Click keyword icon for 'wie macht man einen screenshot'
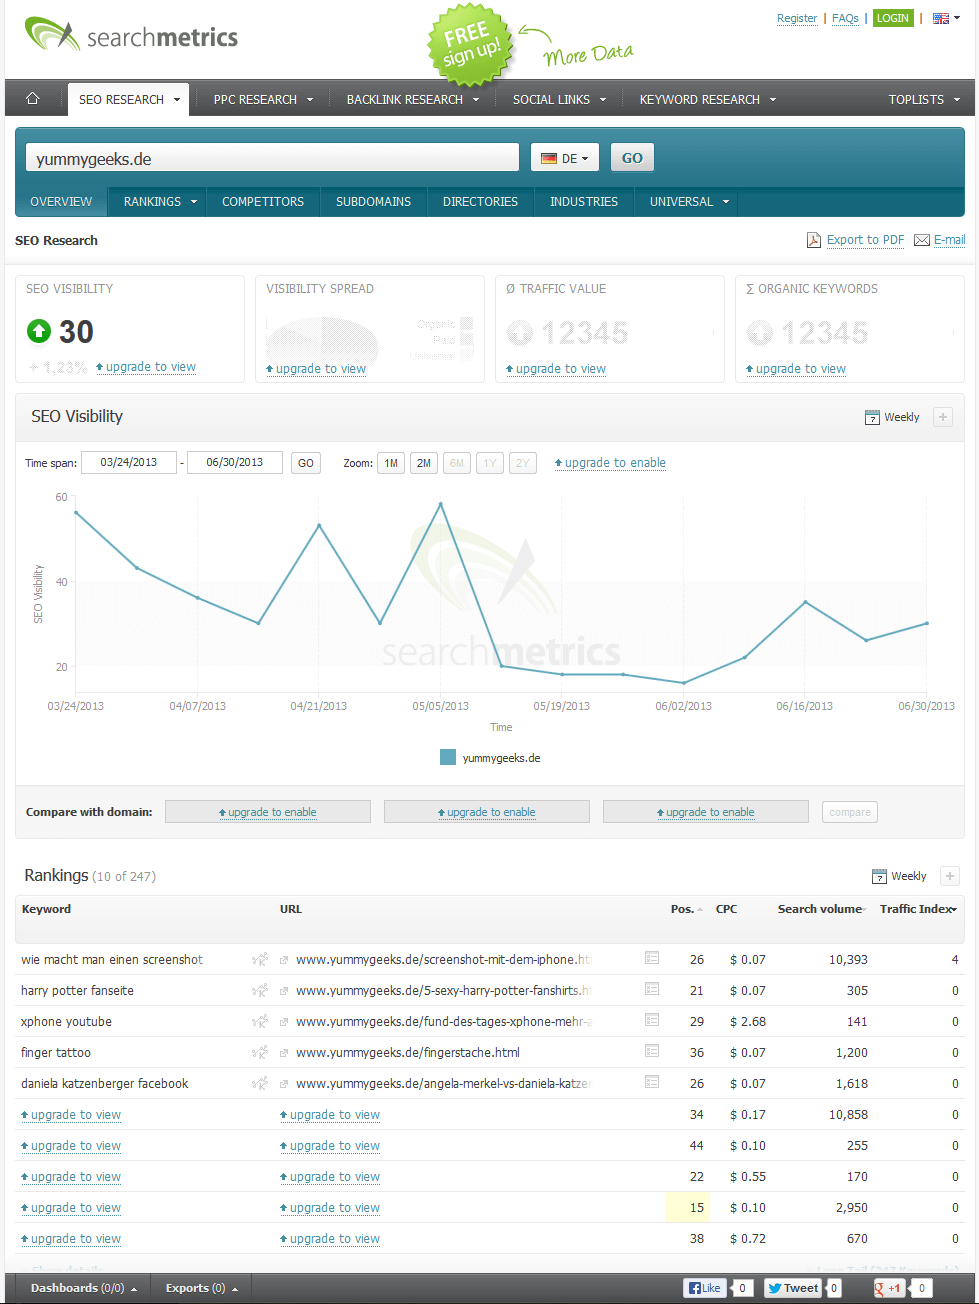 [260, 960]
